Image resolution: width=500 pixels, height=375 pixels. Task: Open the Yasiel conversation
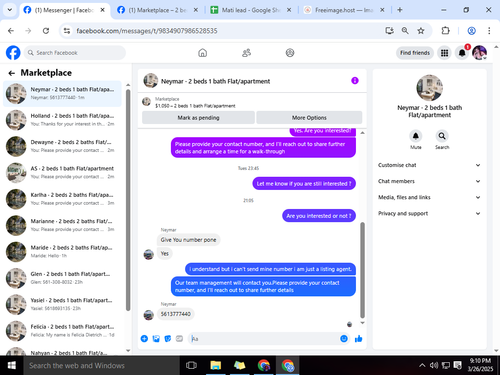click(62, 304)
